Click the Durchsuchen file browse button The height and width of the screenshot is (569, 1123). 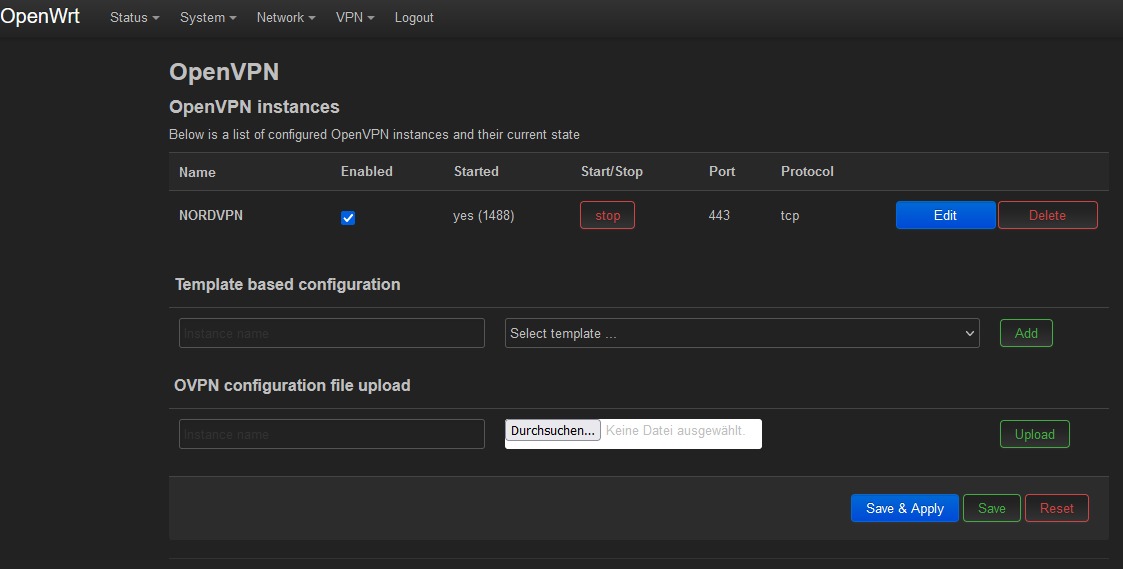coord(553,431)
